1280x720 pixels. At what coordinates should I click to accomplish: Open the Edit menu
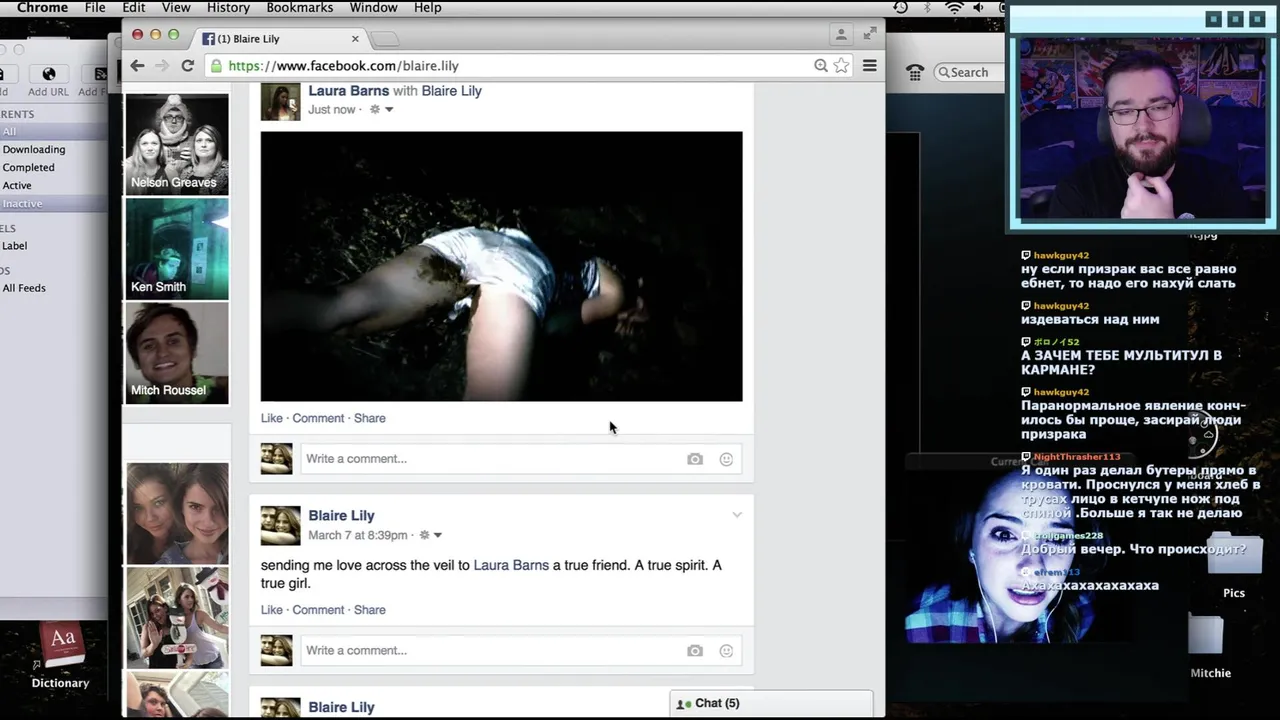pos(134,8)
